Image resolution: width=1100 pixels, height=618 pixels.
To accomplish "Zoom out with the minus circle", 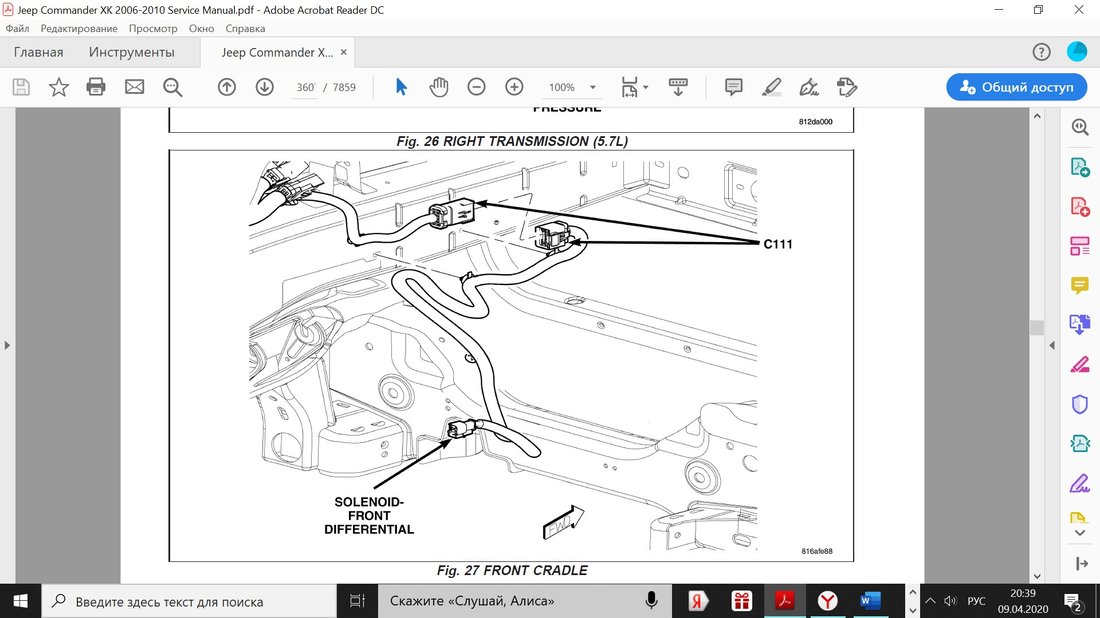I will pos(476,87).
